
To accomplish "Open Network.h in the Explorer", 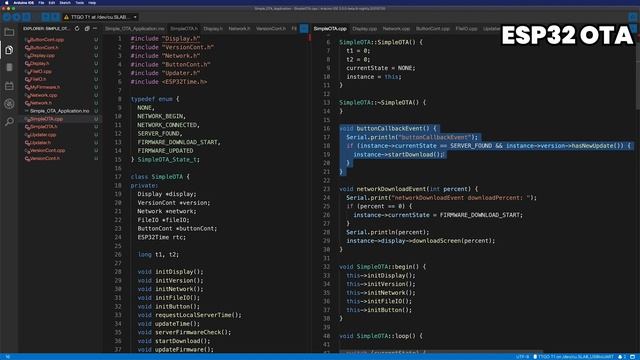I will (x=61, y=103).
